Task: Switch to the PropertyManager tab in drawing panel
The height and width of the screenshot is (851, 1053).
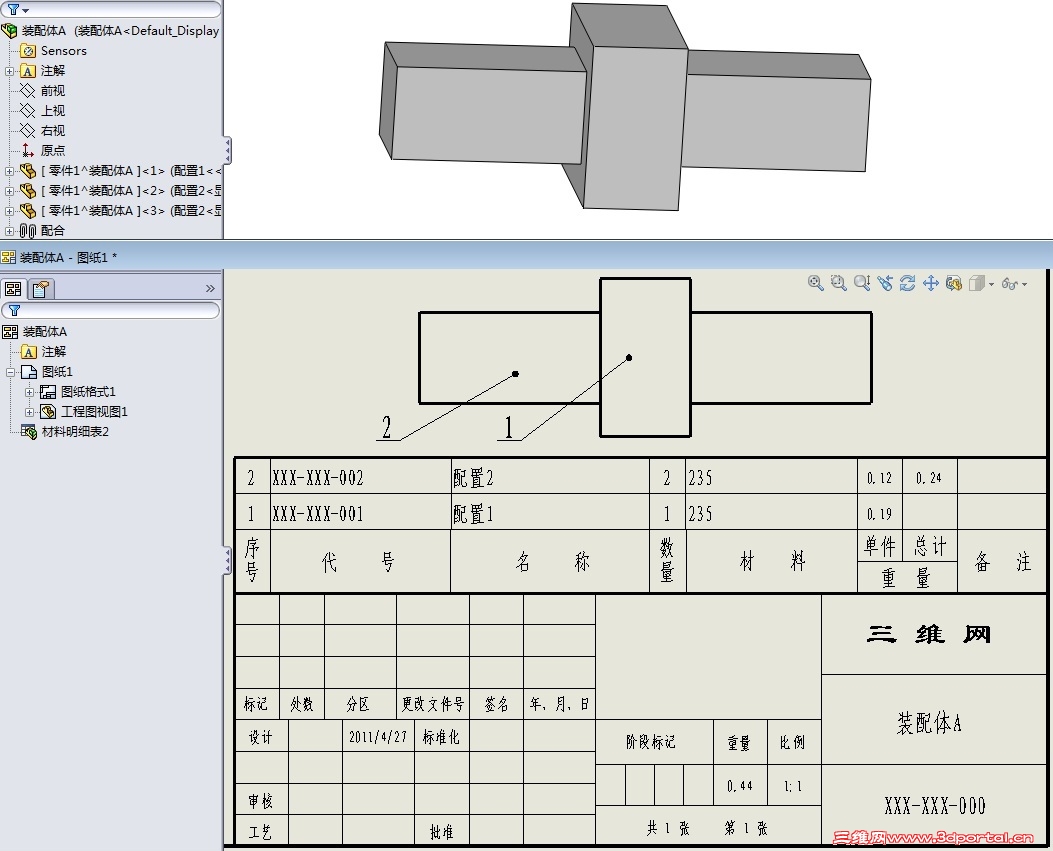Action: 40,289
